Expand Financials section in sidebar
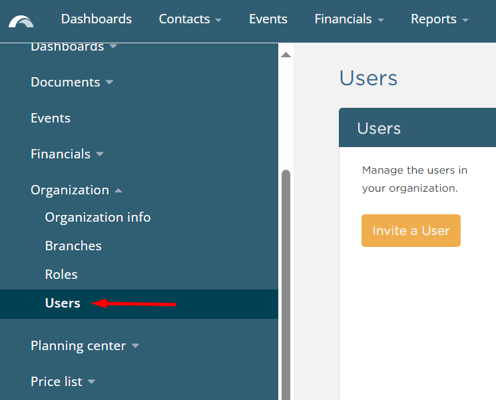 [x=67, y=154]
